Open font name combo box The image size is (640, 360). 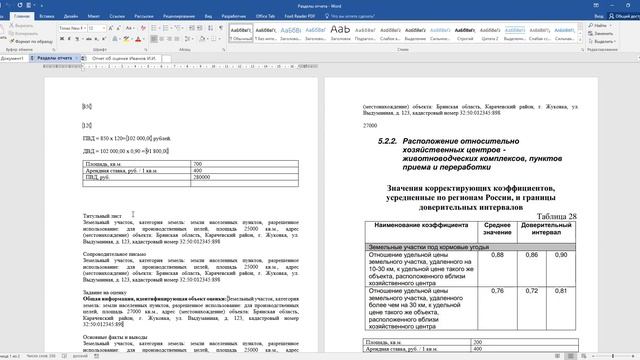[72, 28]
